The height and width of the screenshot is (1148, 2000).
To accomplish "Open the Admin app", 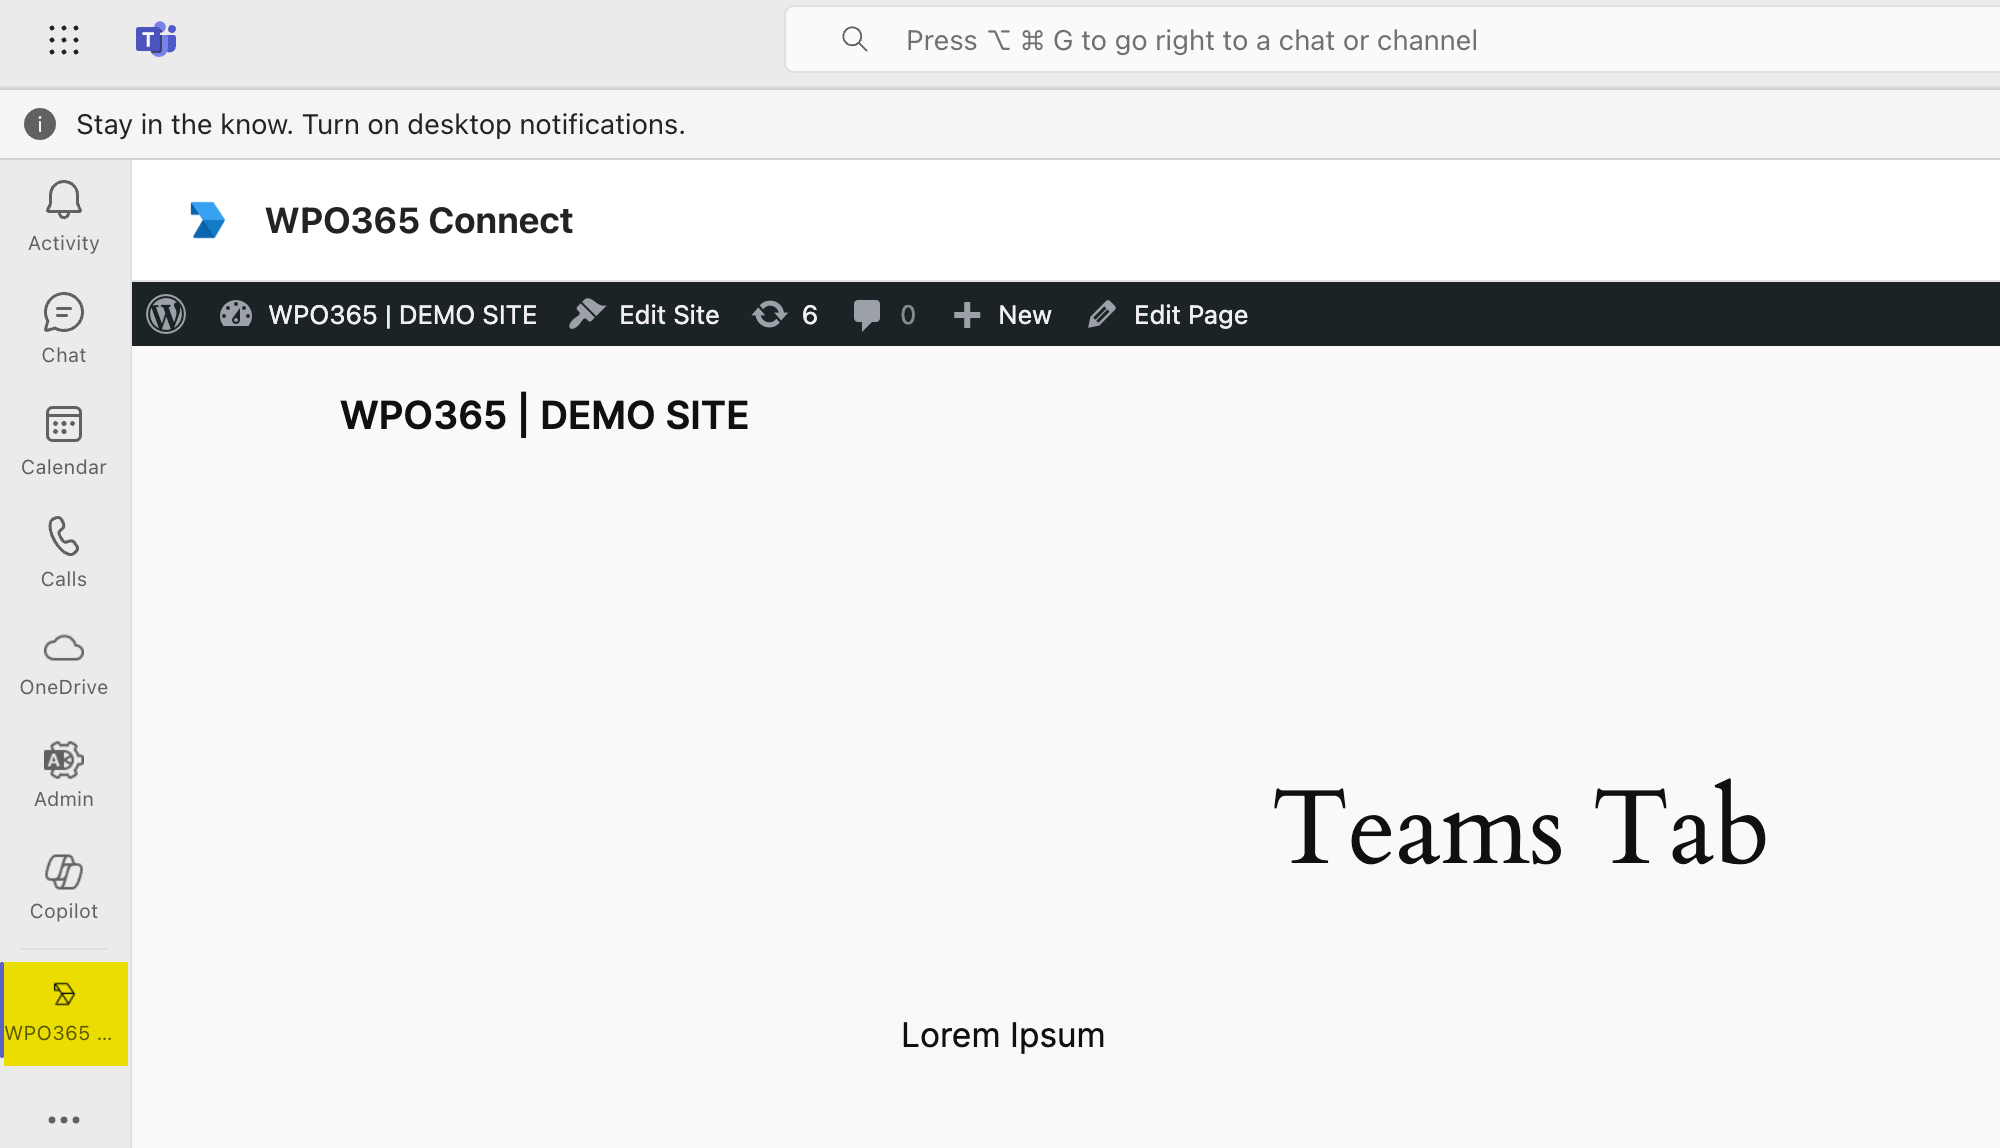I will tap(64, 775).
